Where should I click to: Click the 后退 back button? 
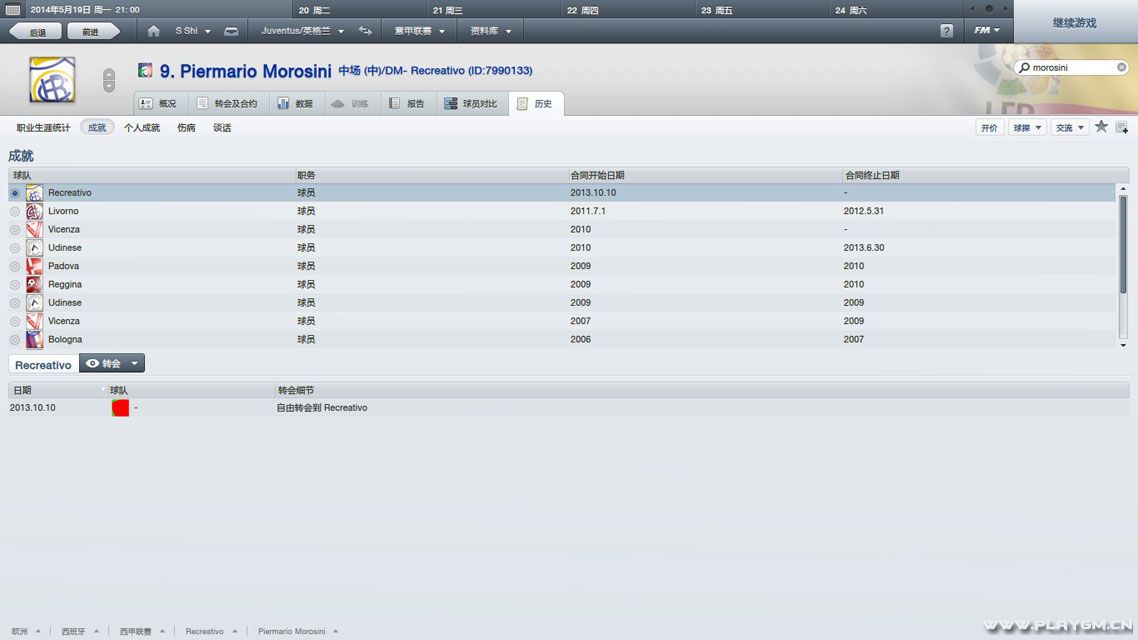[x=37, y=32]
